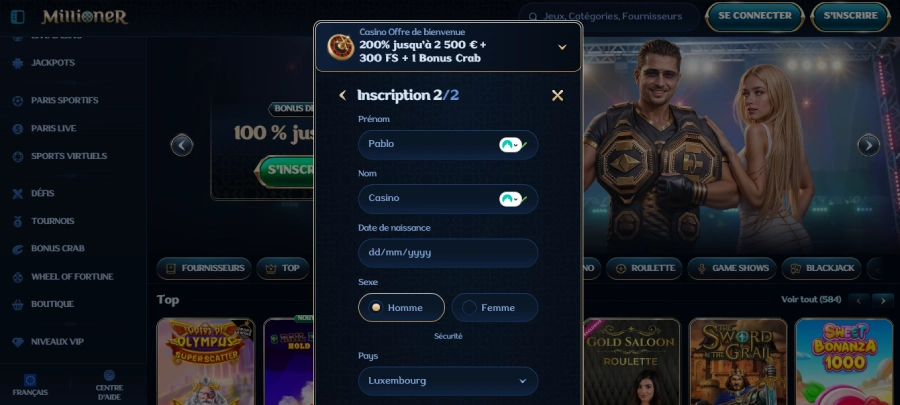This screenshot has height=405, width=900.
Task: Toggle the sidebar collapse icon
Action: tap(18, 17)
